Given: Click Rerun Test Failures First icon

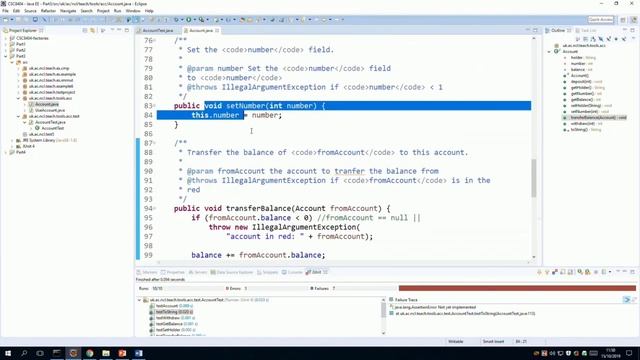Looking at the screenshot, I should (x=588, y=272).
